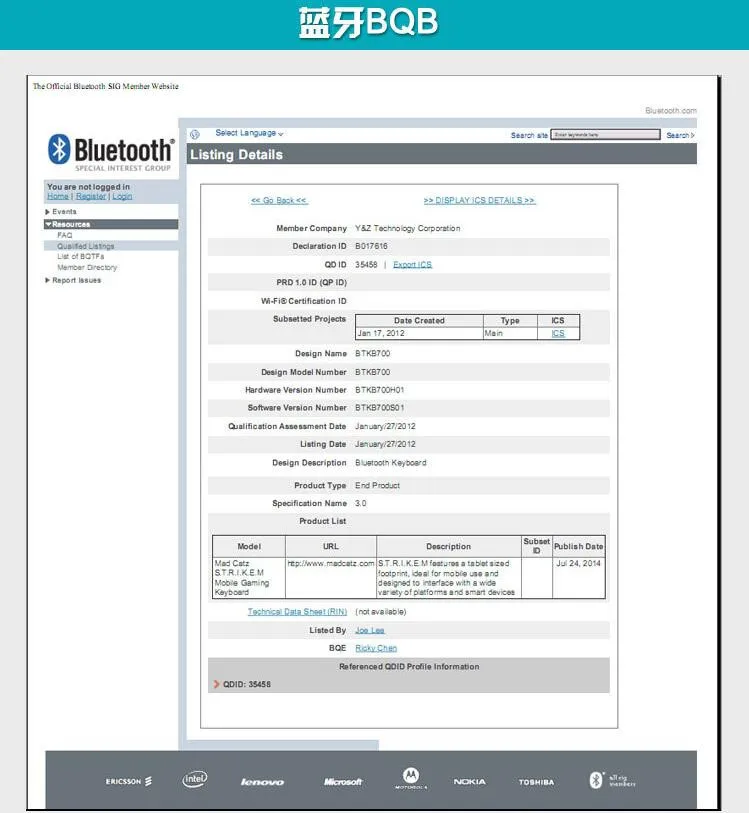Screen dimensions: 749x813
Task: Click the Bluetooth Keyboard description text
Action: (391, 463)
